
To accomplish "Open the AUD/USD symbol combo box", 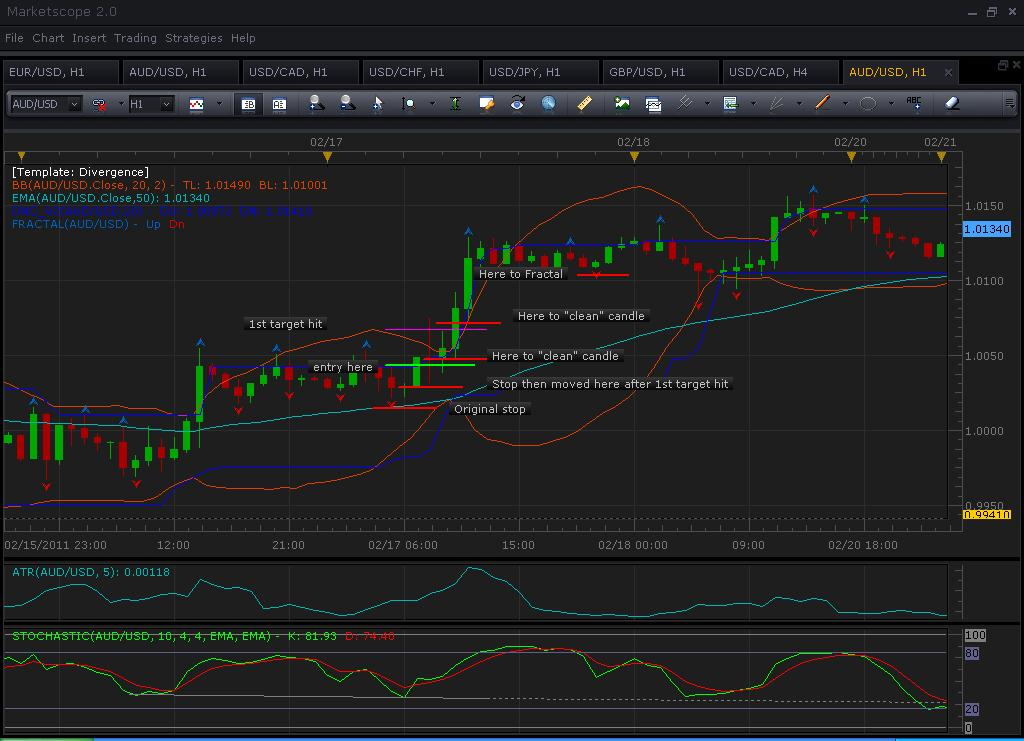I will pos(46,104).
